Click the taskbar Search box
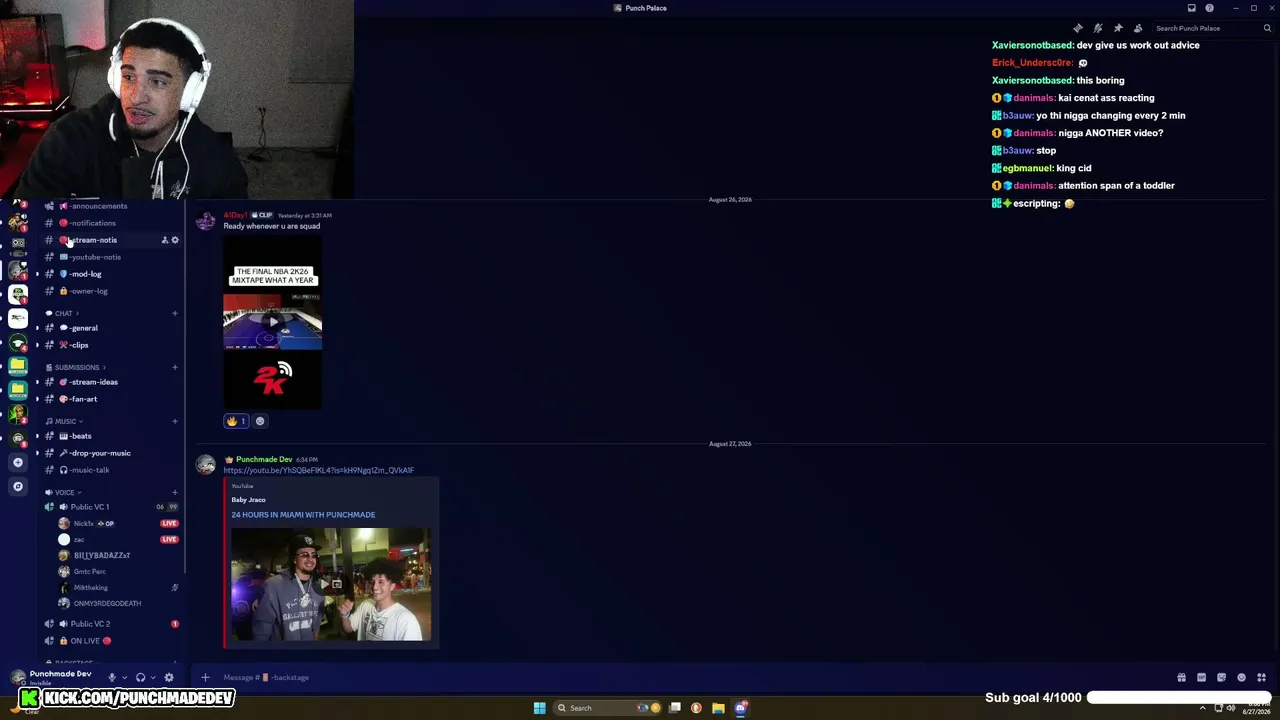The height and width of the screenshot is (720, 1280). click(606, 708)
